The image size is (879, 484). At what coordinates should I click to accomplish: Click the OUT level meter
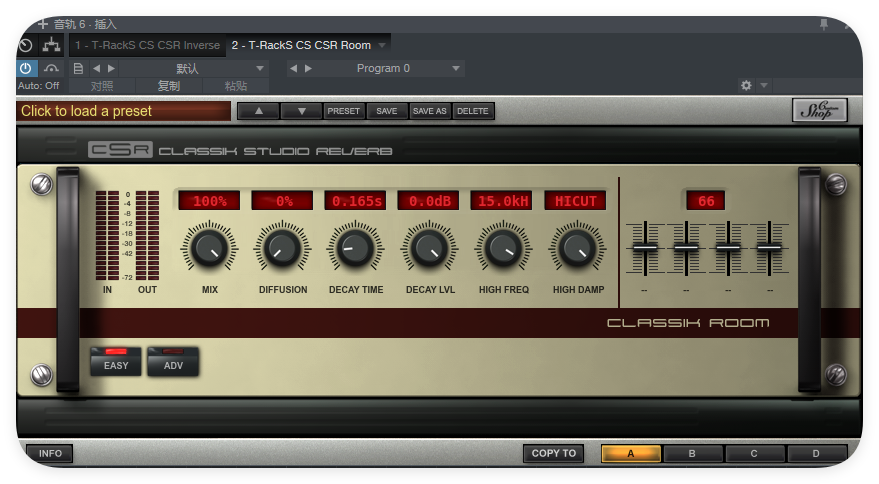tap(147, 235)
